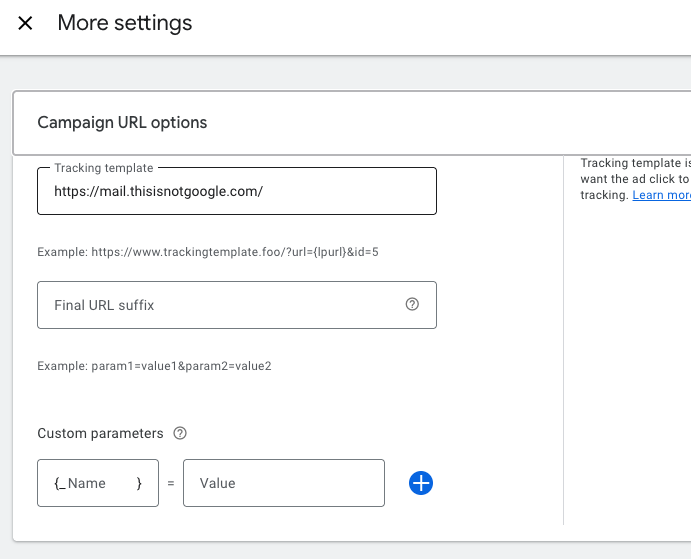691x559 pixels.
Task: Add another custom parameter with plus button
Action: [421, 483]
